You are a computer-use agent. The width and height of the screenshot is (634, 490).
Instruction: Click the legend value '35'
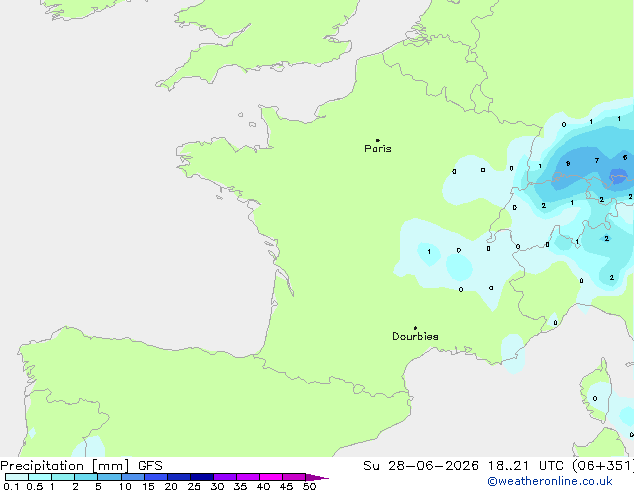coord(240,486)
